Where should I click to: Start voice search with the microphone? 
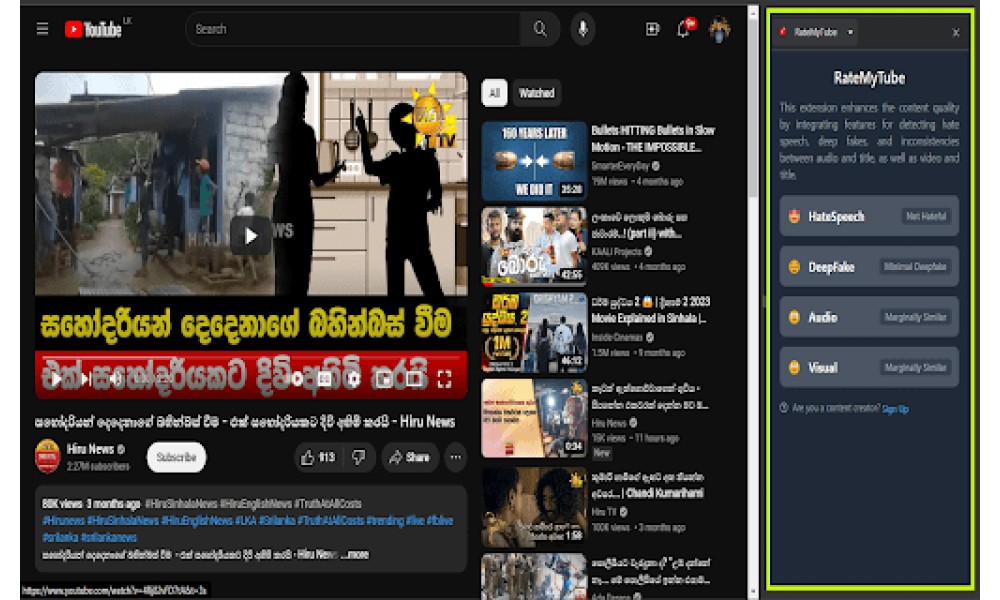(582, 29)
